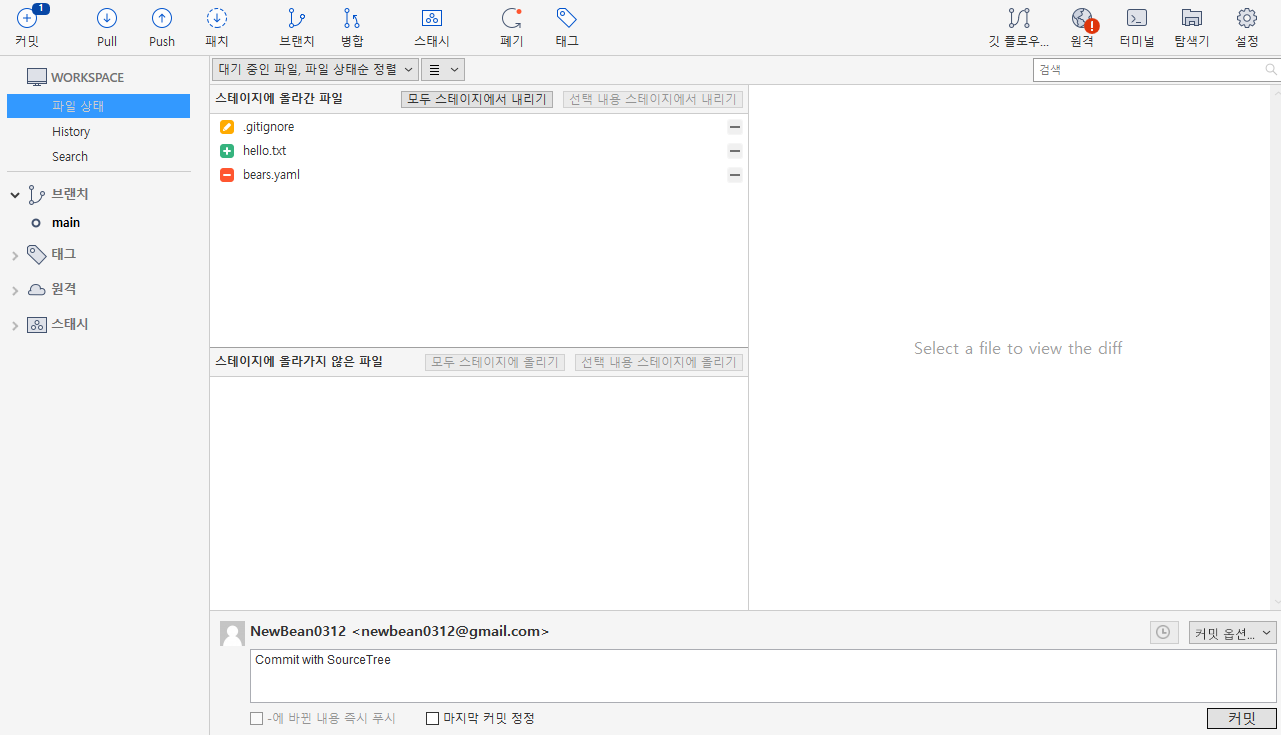
Task: Click the diff panel scrollbar down arrow
Action: click(1276, 603)
